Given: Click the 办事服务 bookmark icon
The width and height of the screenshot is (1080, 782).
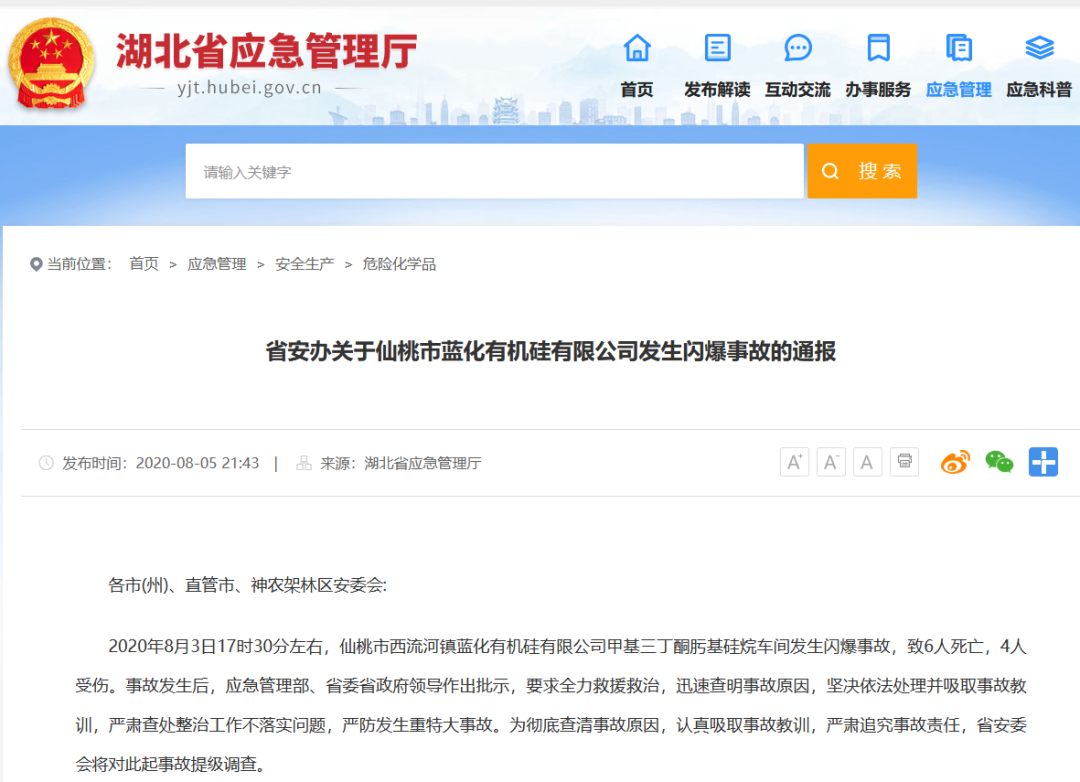Looking at the screenshot, I should [878, 47].
